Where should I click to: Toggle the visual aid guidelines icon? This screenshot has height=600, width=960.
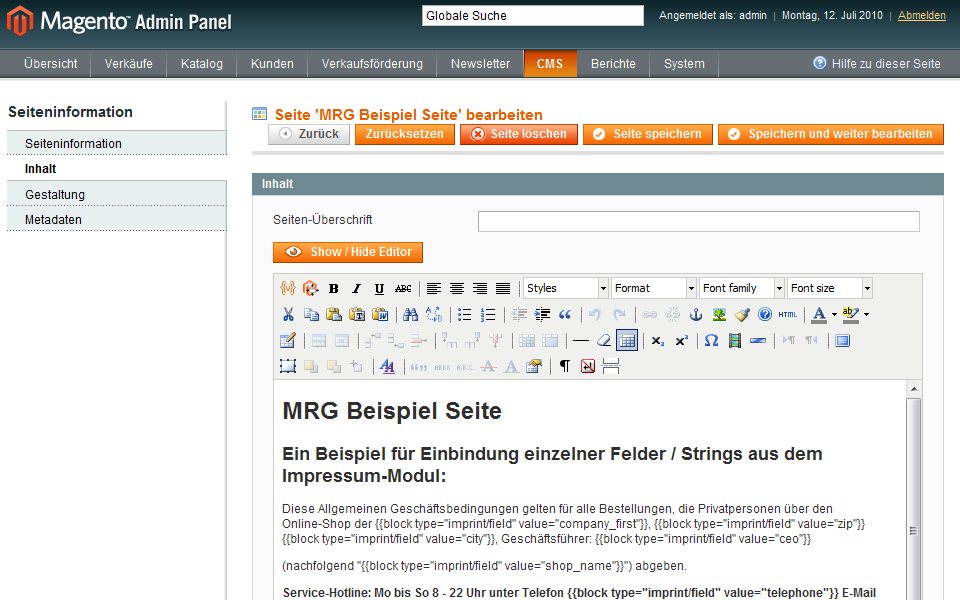pyautogui.click(x=627, y=340)
